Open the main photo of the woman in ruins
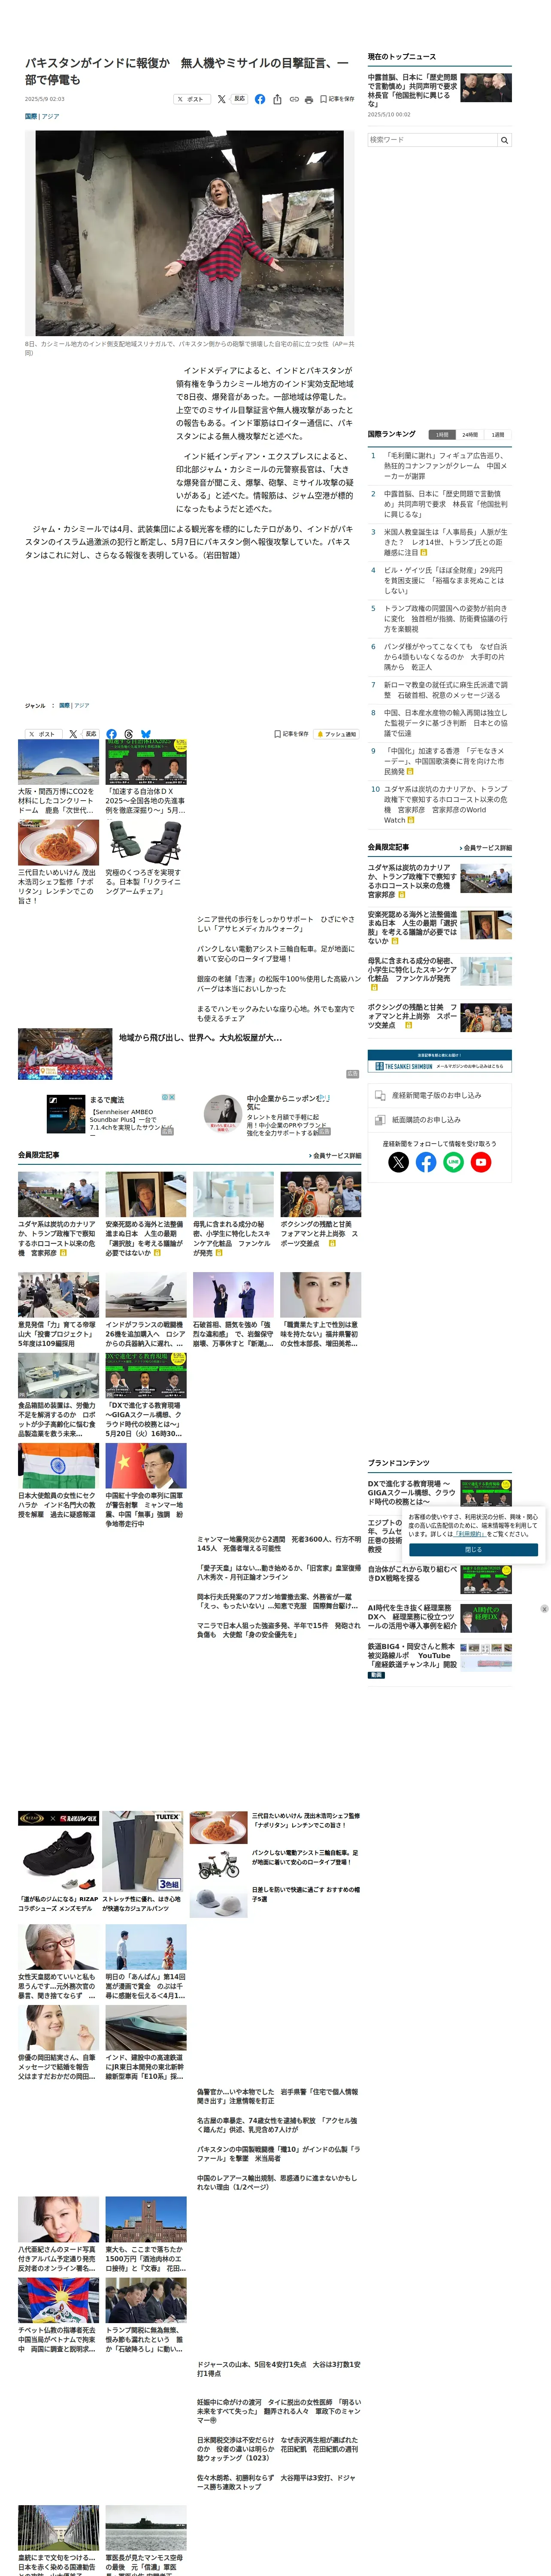Screen dimensions: 551x2576 click(190, 233)
